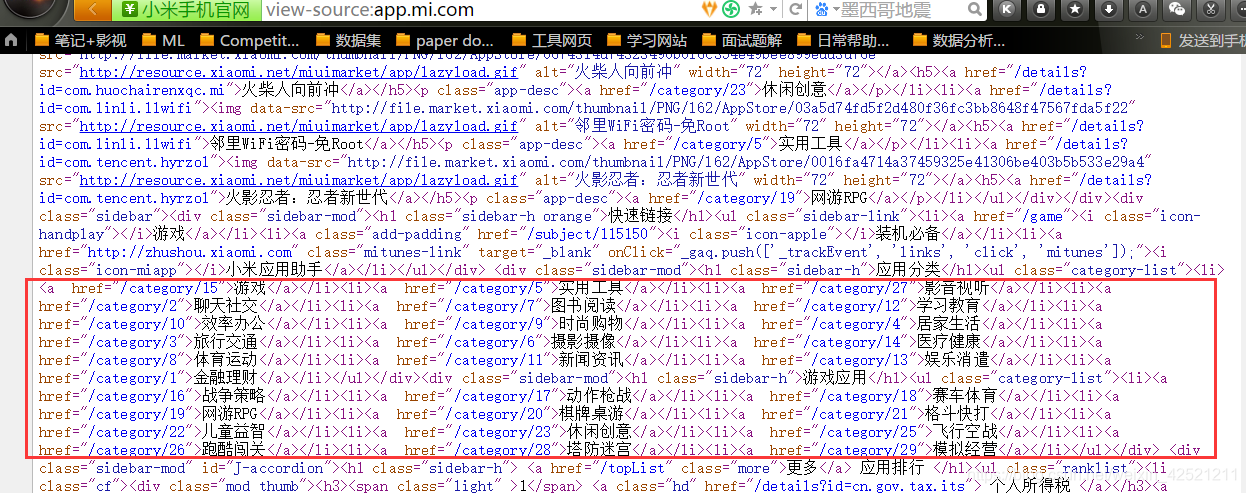The width and height of the screenshot is (1246, 493).
Task: Open lazyload.gif link before alt 火影忍者:忍者新世代
Action: click(x=298, y=181)
